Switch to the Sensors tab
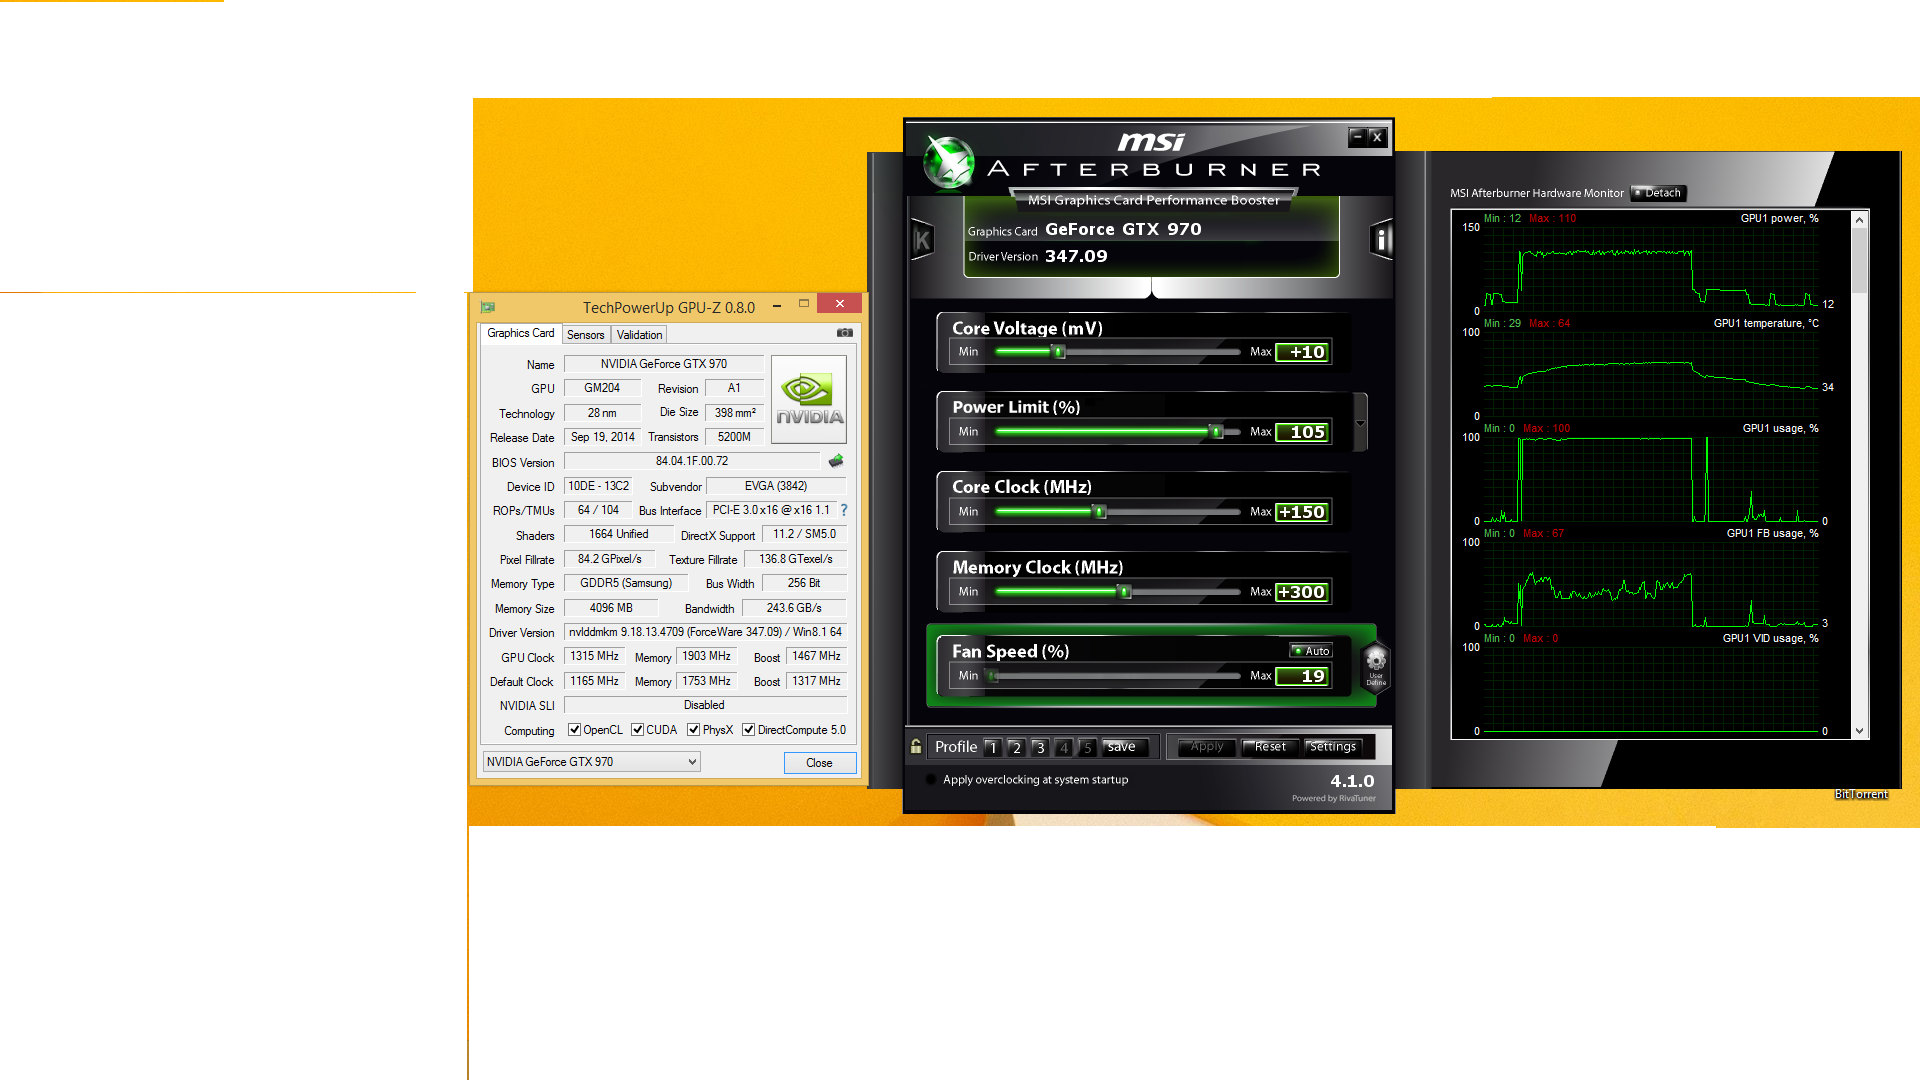 pyautogui.click(x=585, y=335)
